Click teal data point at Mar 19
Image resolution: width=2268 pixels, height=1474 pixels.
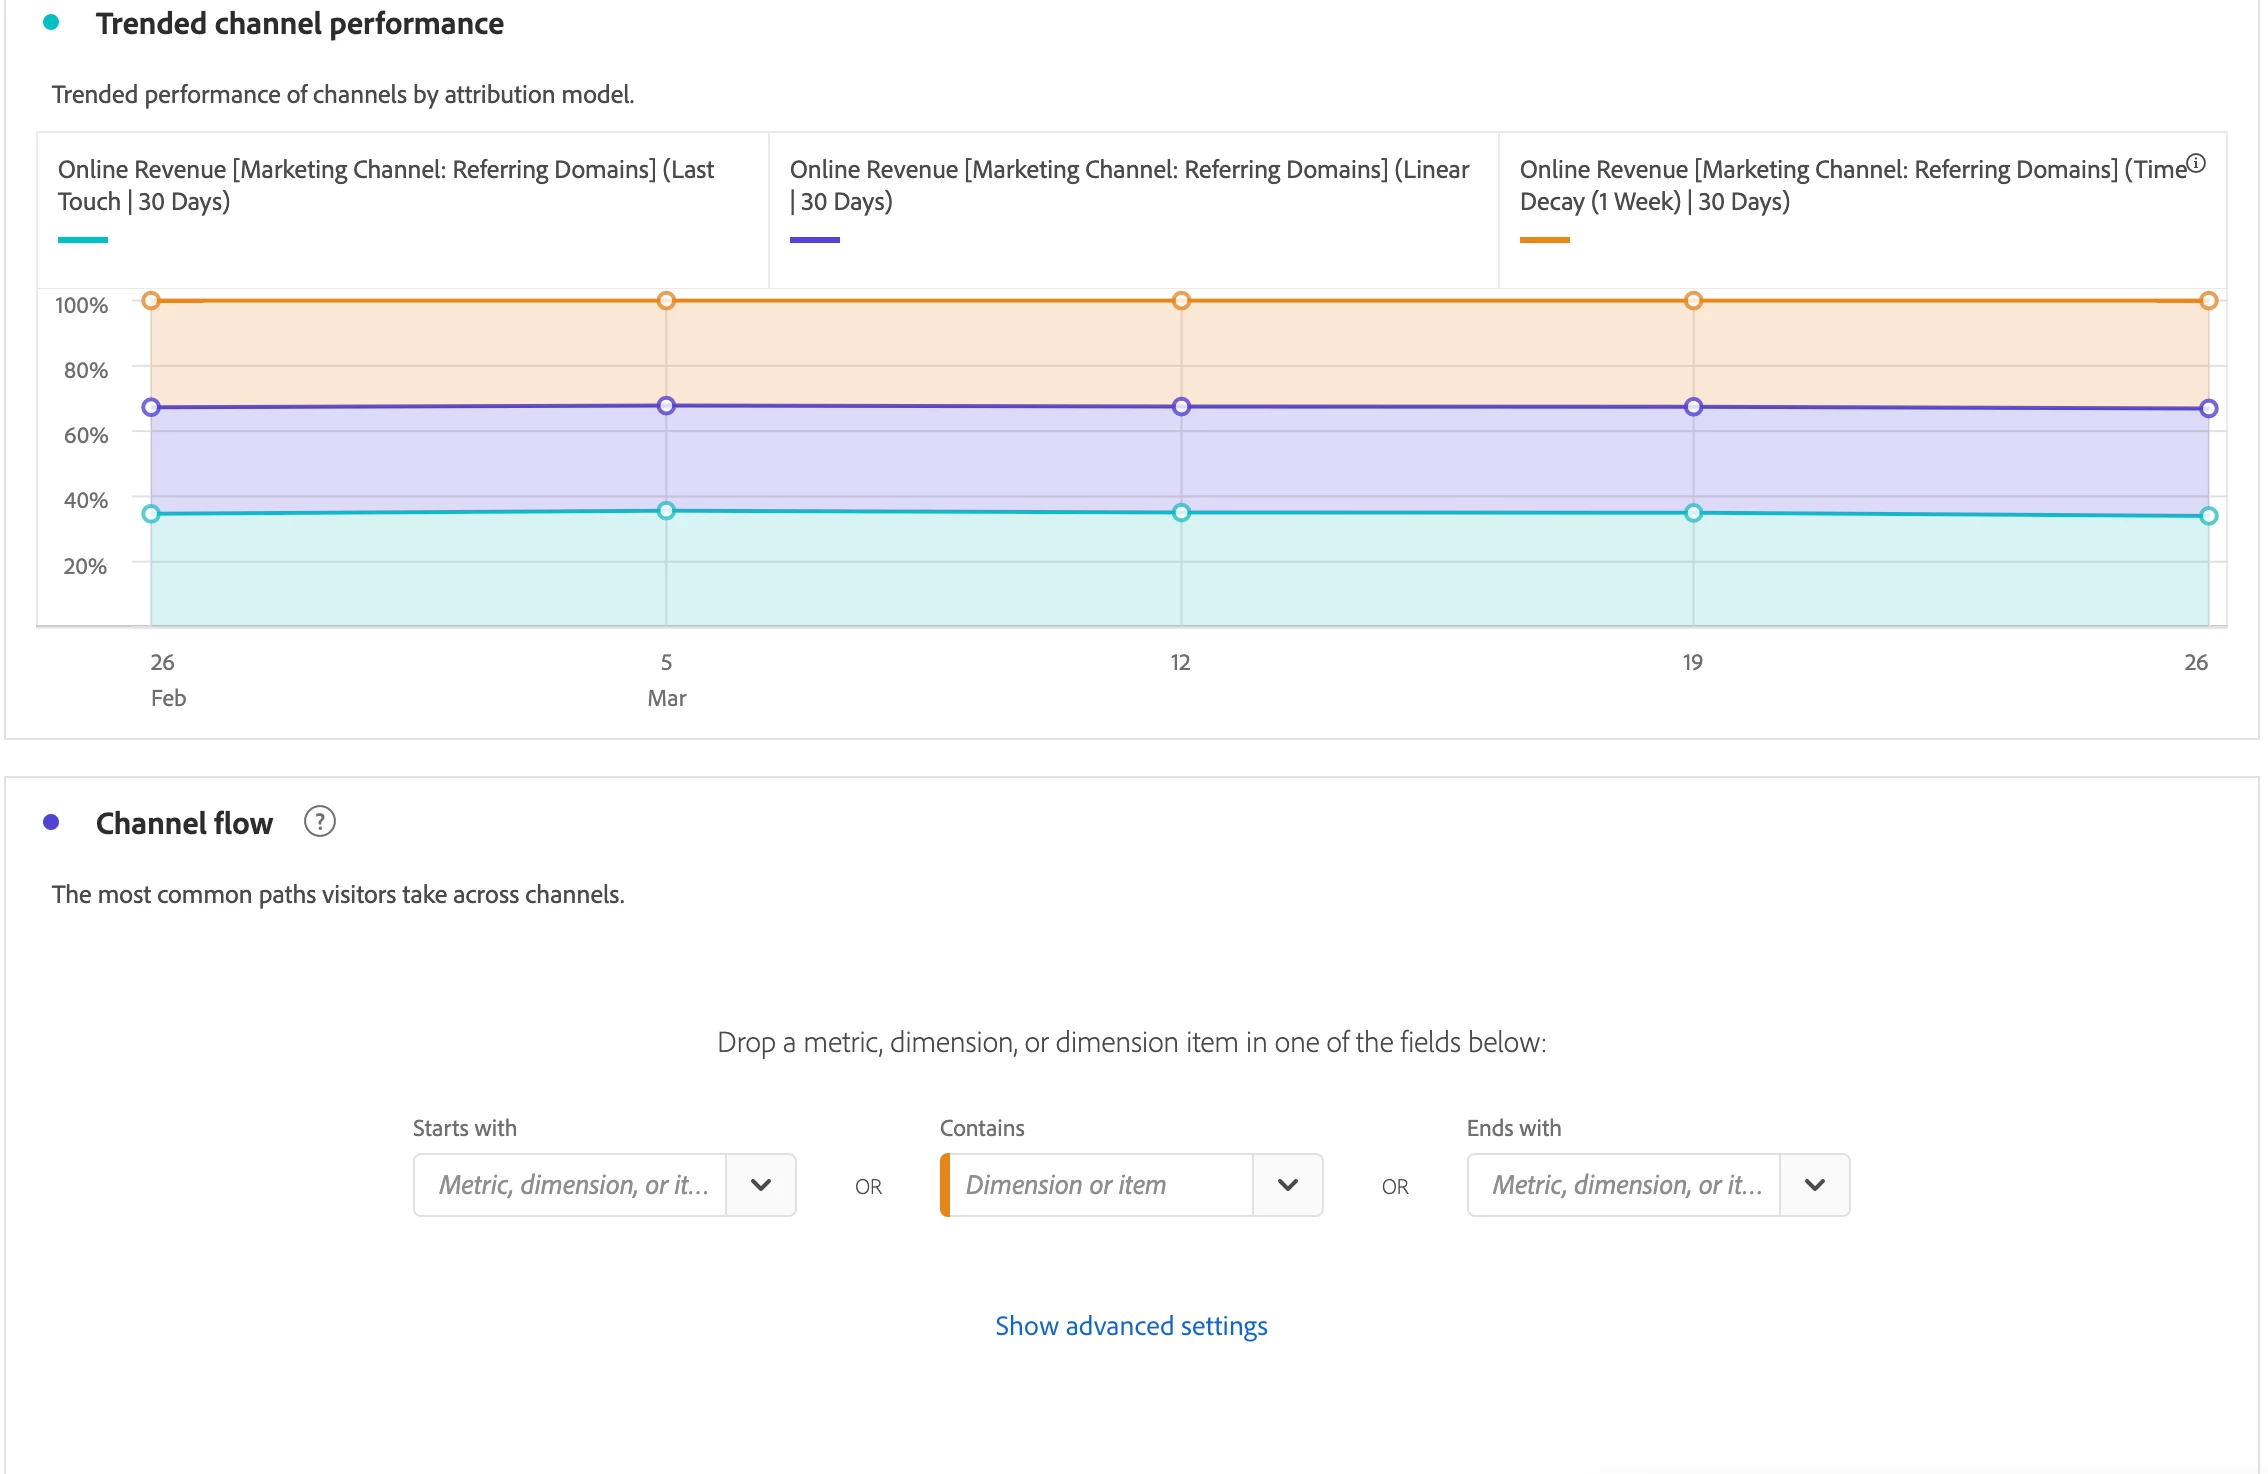tap(1693, 513)
